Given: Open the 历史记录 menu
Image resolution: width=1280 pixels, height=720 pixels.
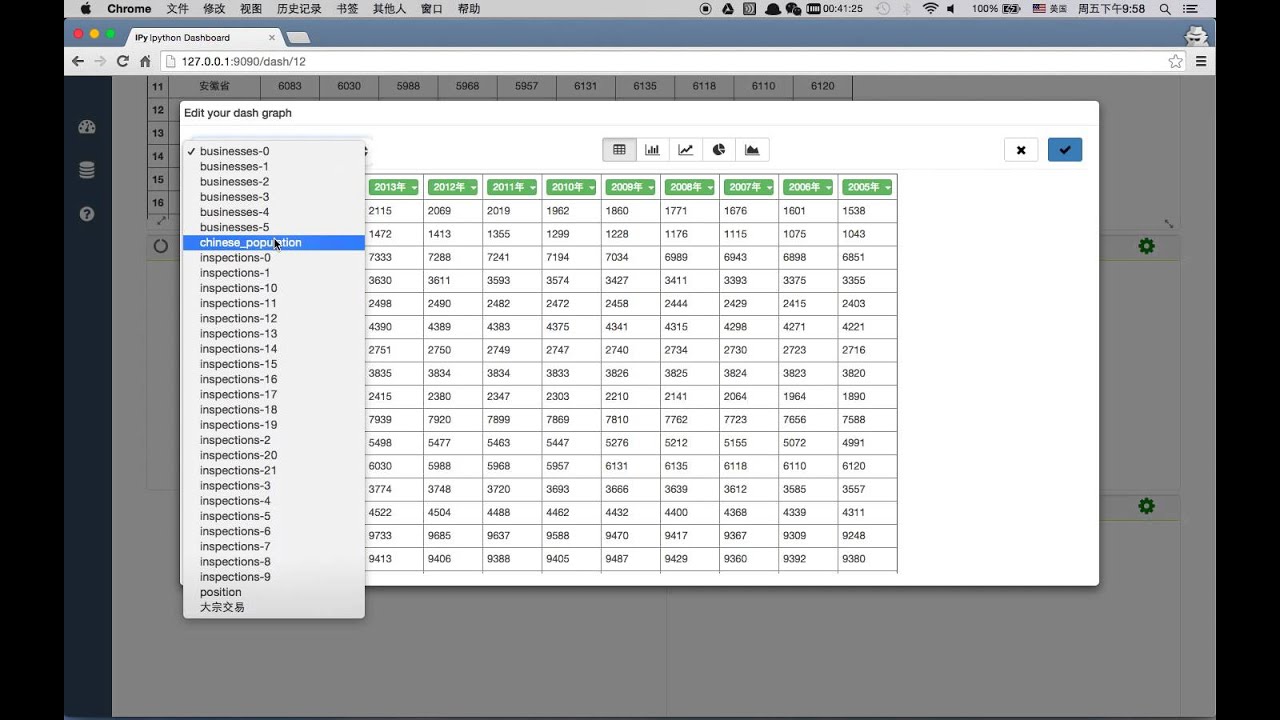Looking at the screenshot, I should click(x=301, y=8).
